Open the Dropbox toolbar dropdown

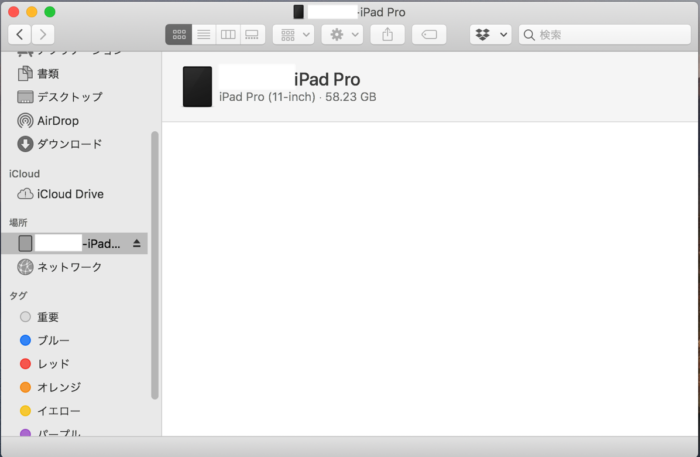pyautogui.click(x=491, y=34)
